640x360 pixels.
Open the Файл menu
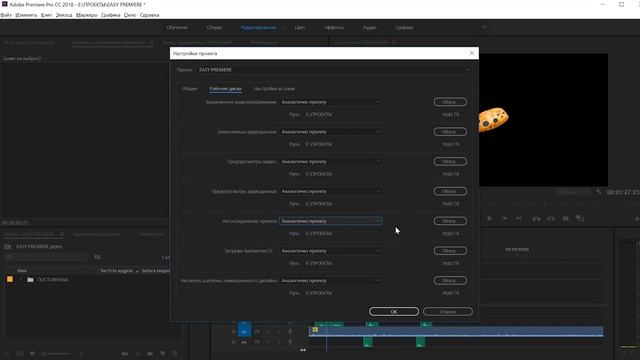pos(6,15)
